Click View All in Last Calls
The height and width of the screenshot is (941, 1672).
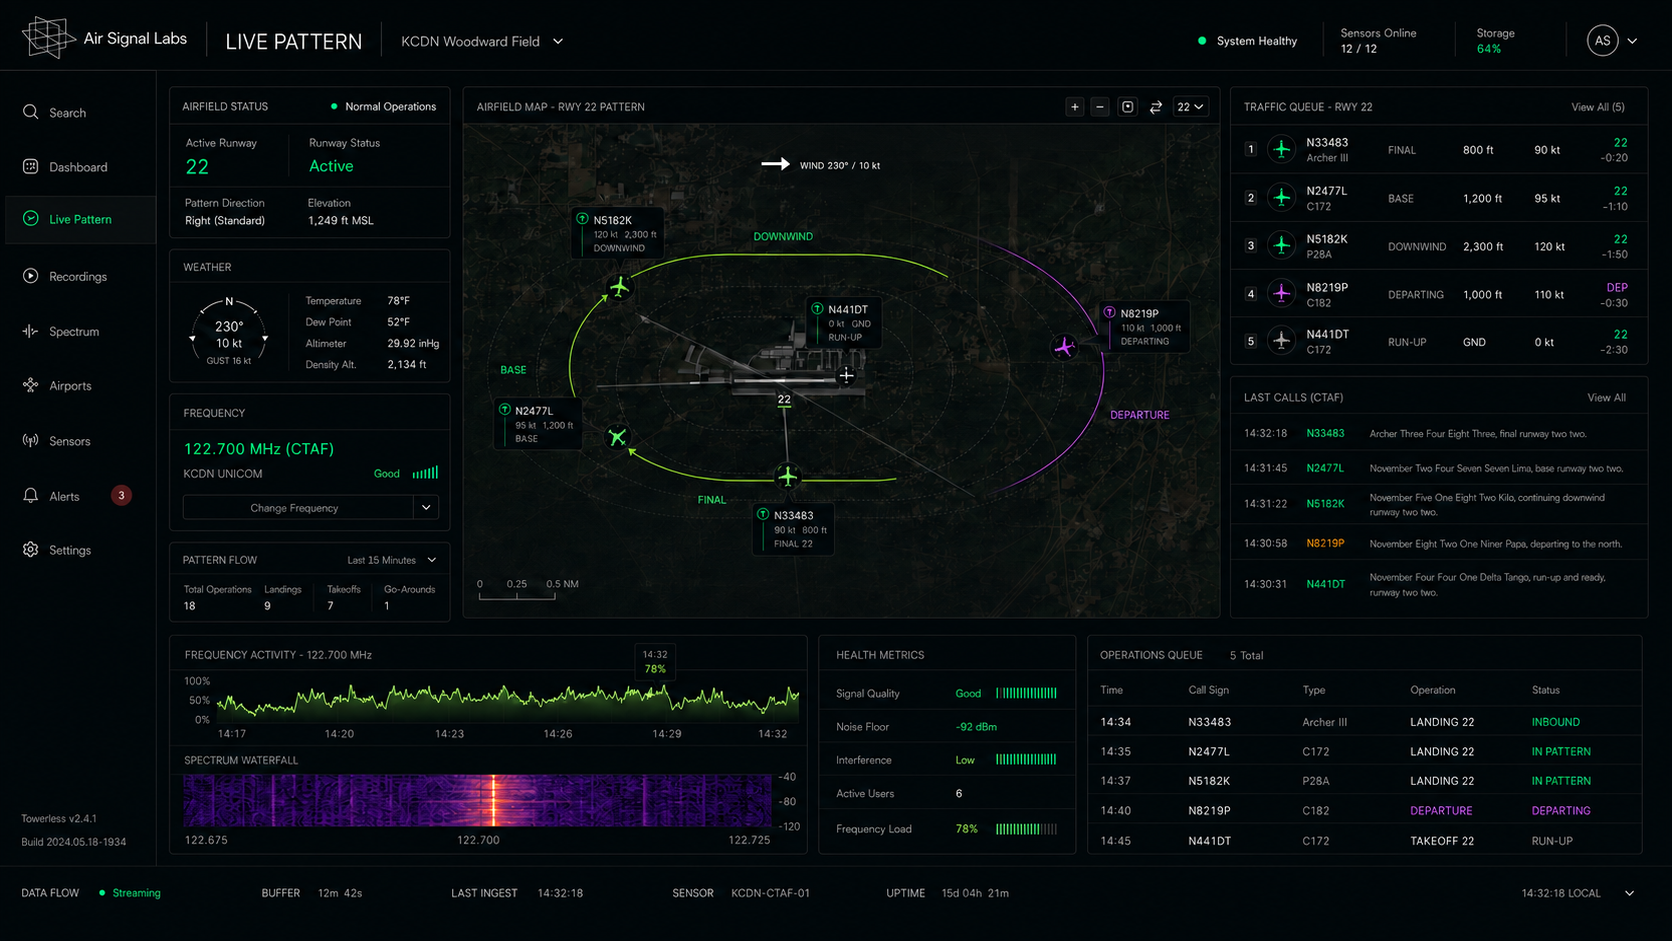point(1606,398)
